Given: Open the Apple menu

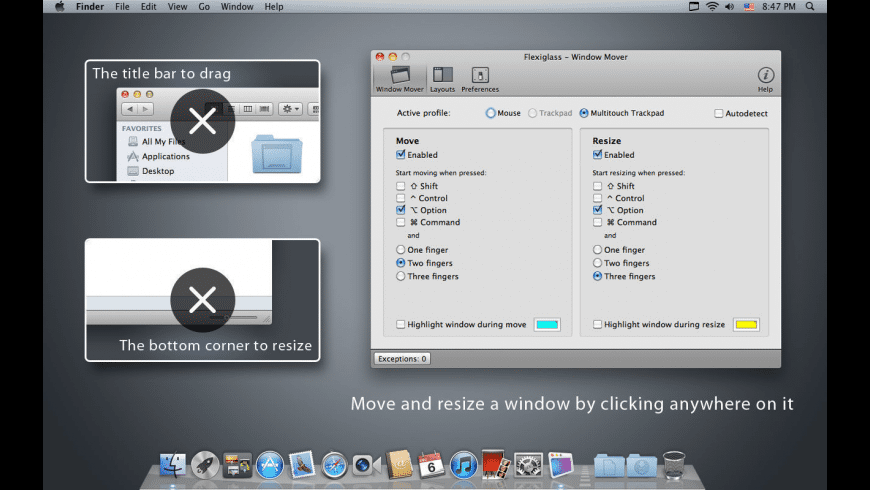Looking at the screenshot, I should (x=59, y=7).
